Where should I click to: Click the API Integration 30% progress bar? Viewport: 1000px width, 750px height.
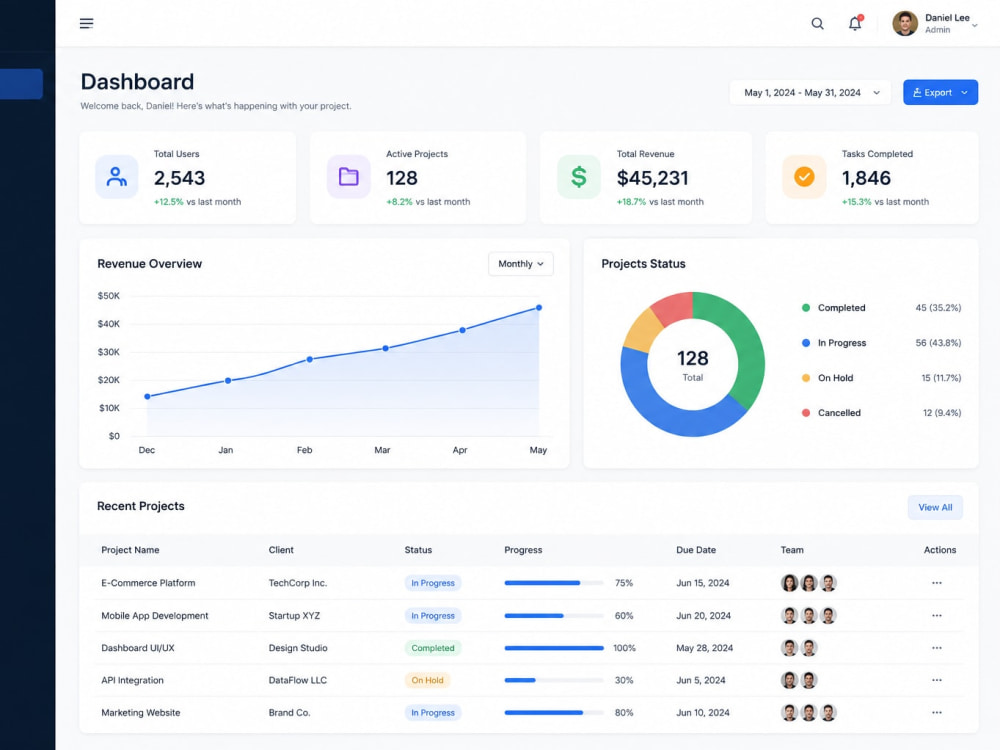click(554, 680)
